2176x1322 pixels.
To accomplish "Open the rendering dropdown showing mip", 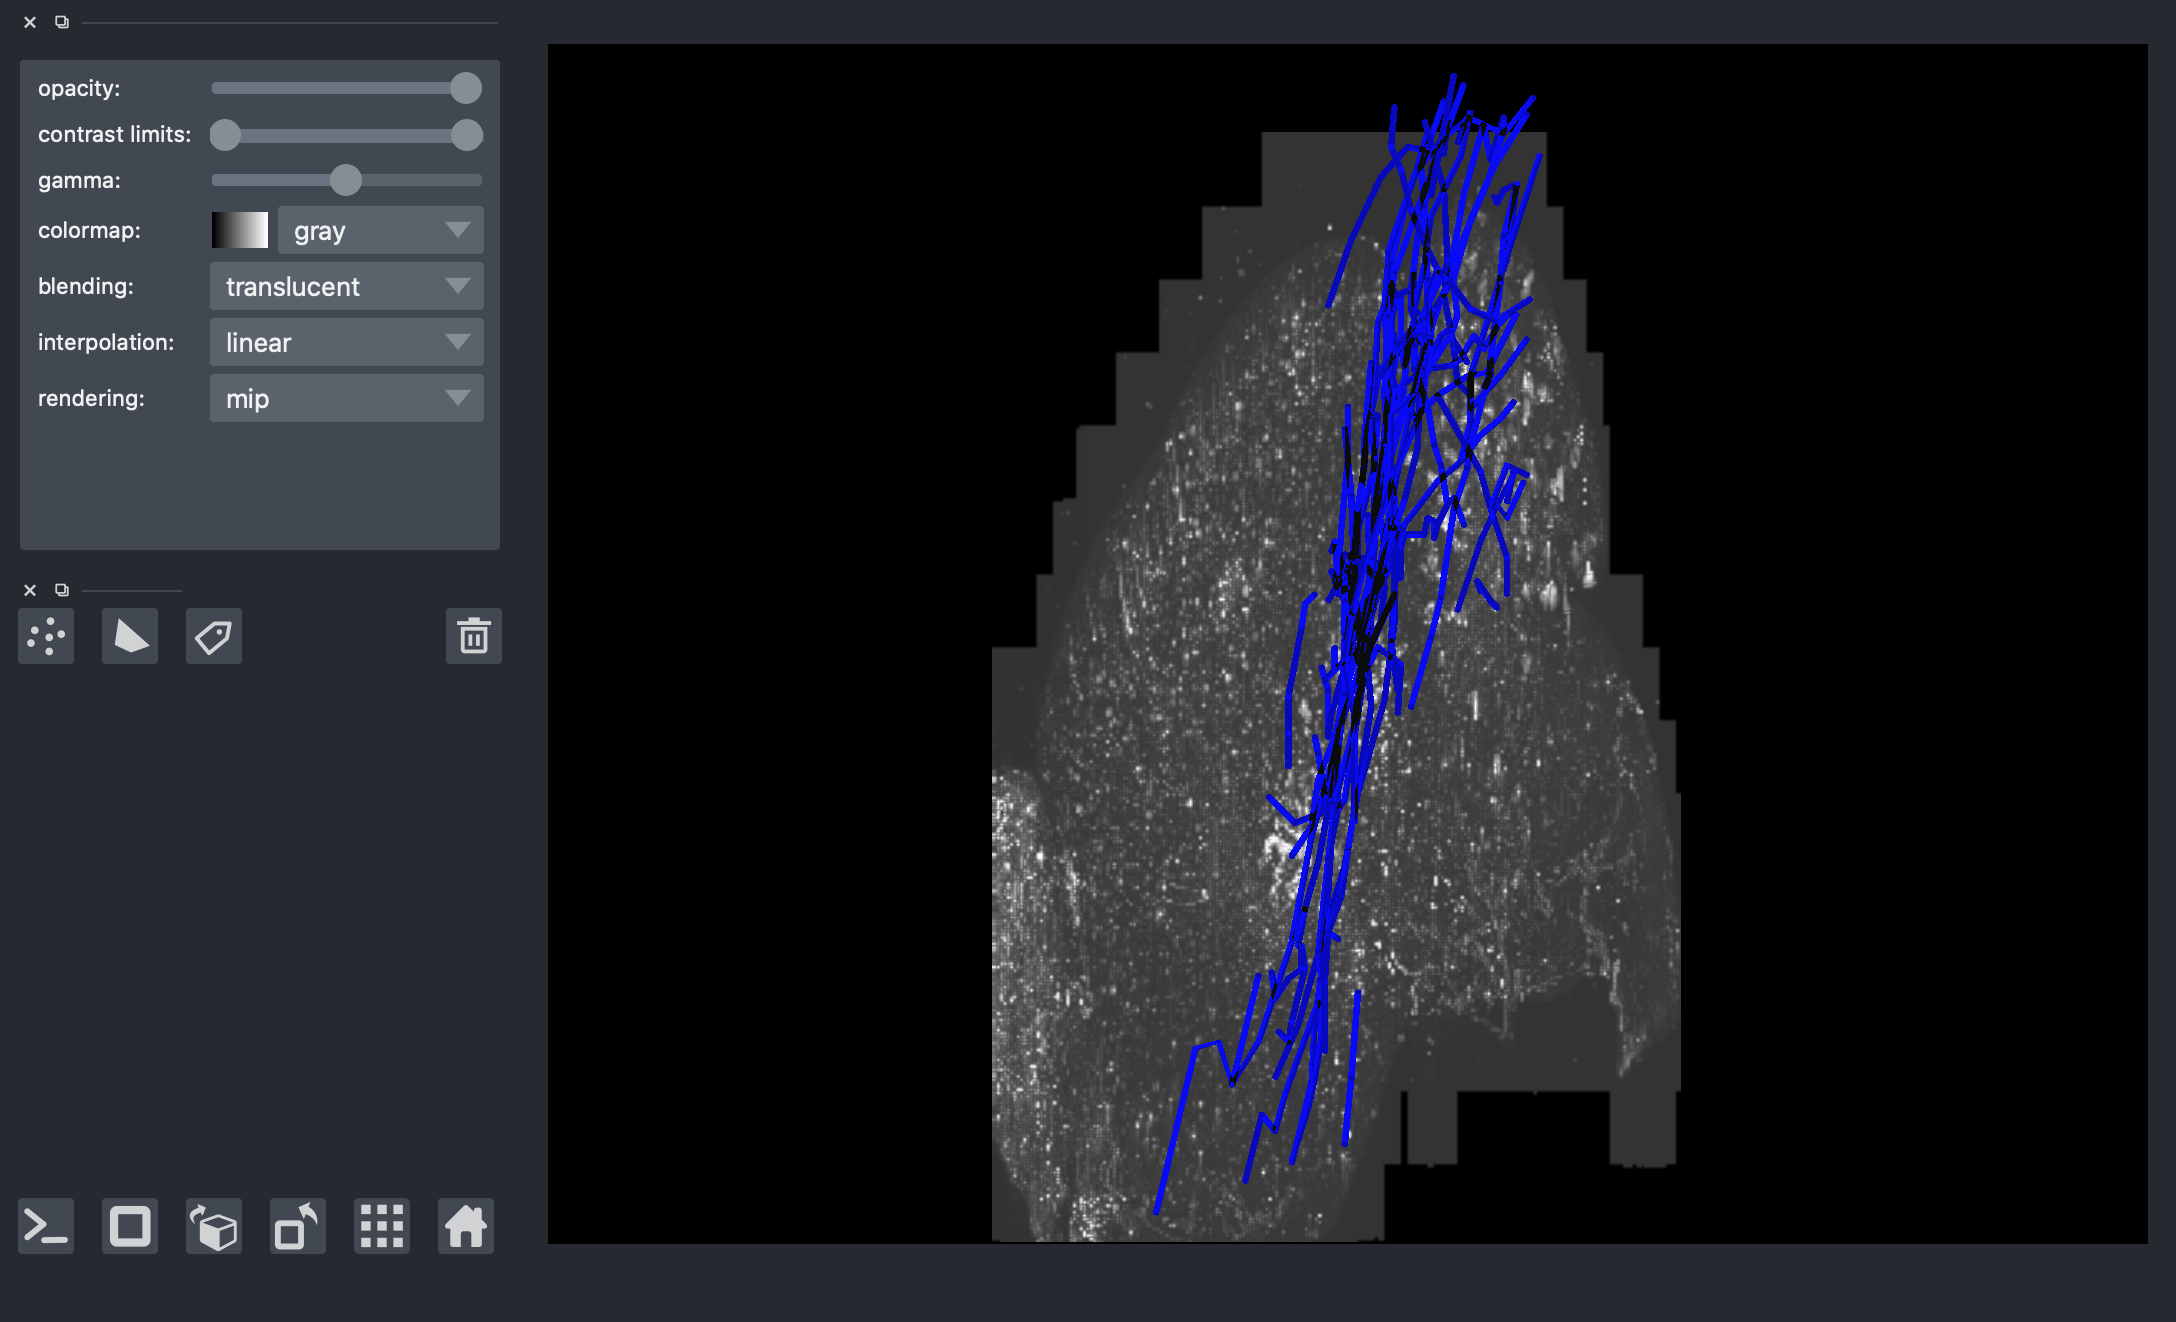I will pyautogui.click(x=347, y=398).
